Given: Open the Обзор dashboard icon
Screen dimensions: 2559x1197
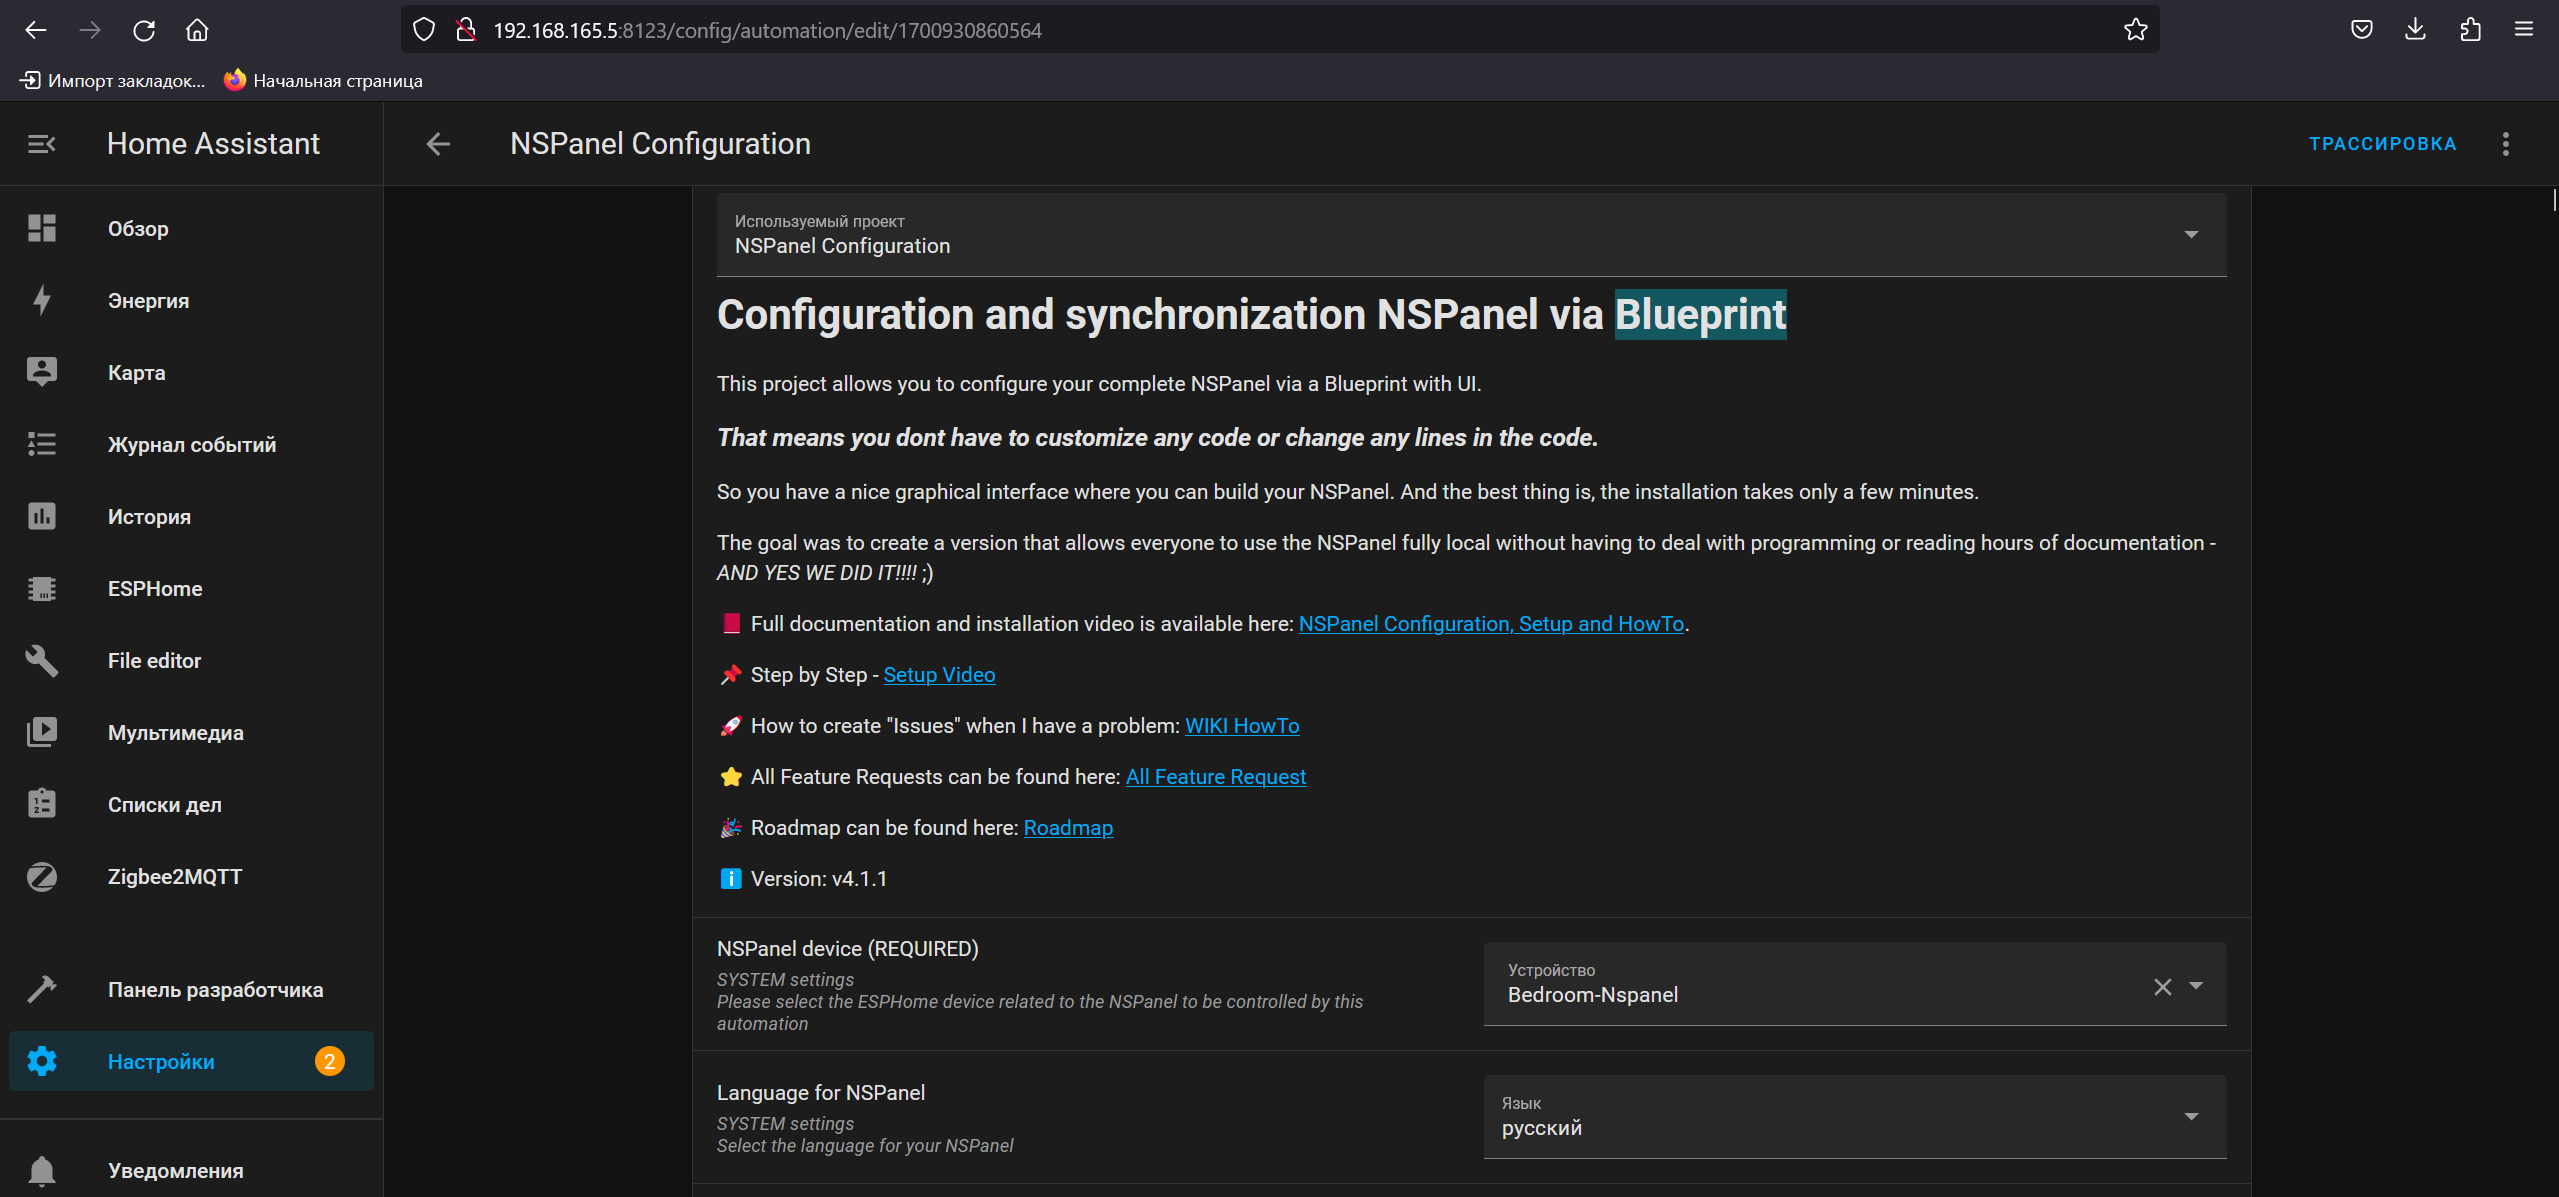Looking at the screenshot, I should click(x=42, y=229).
